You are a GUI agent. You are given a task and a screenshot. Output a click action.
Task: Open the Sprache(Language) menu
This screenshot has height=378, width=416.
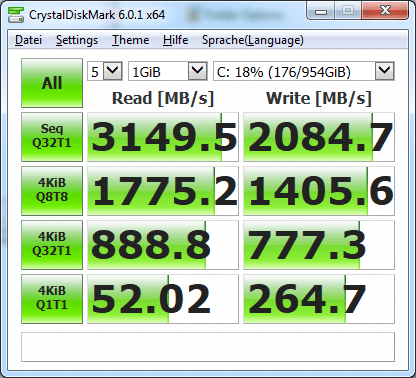click(x=253, y=40)
